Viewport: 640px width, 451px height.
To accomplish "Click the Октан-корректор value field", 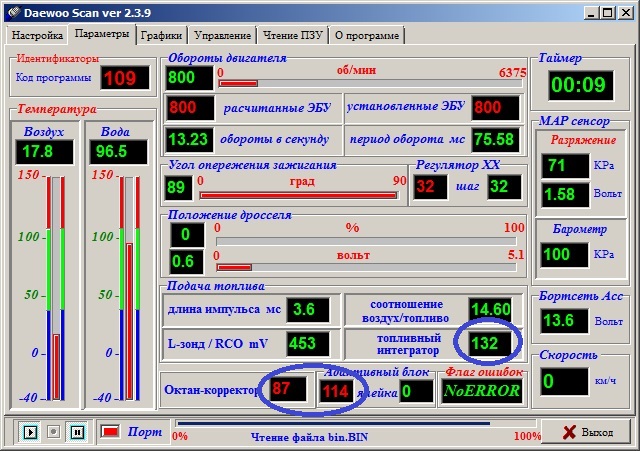I will point(282,388).
